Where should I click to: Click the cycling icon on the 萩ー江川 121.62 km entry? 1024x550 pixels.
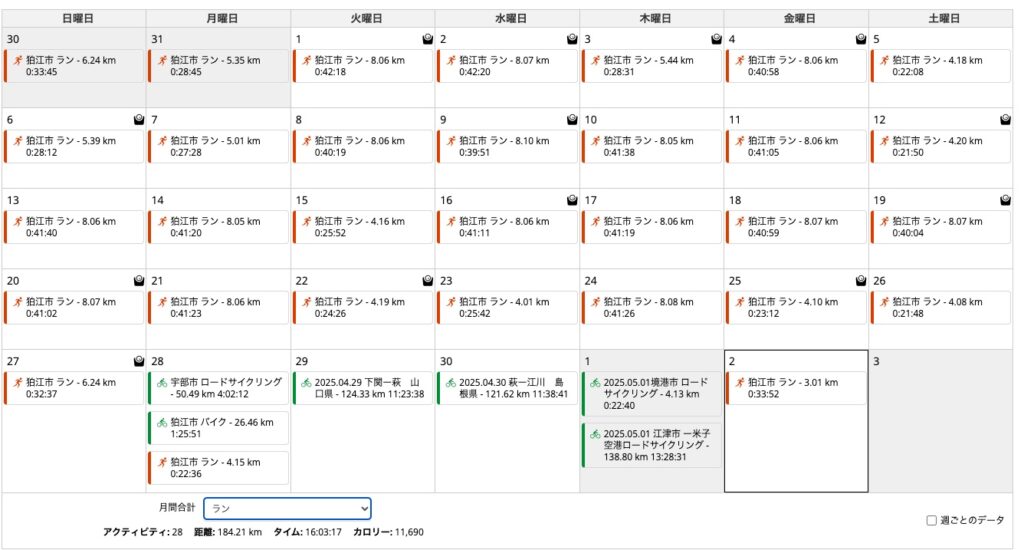pos(451,382)
